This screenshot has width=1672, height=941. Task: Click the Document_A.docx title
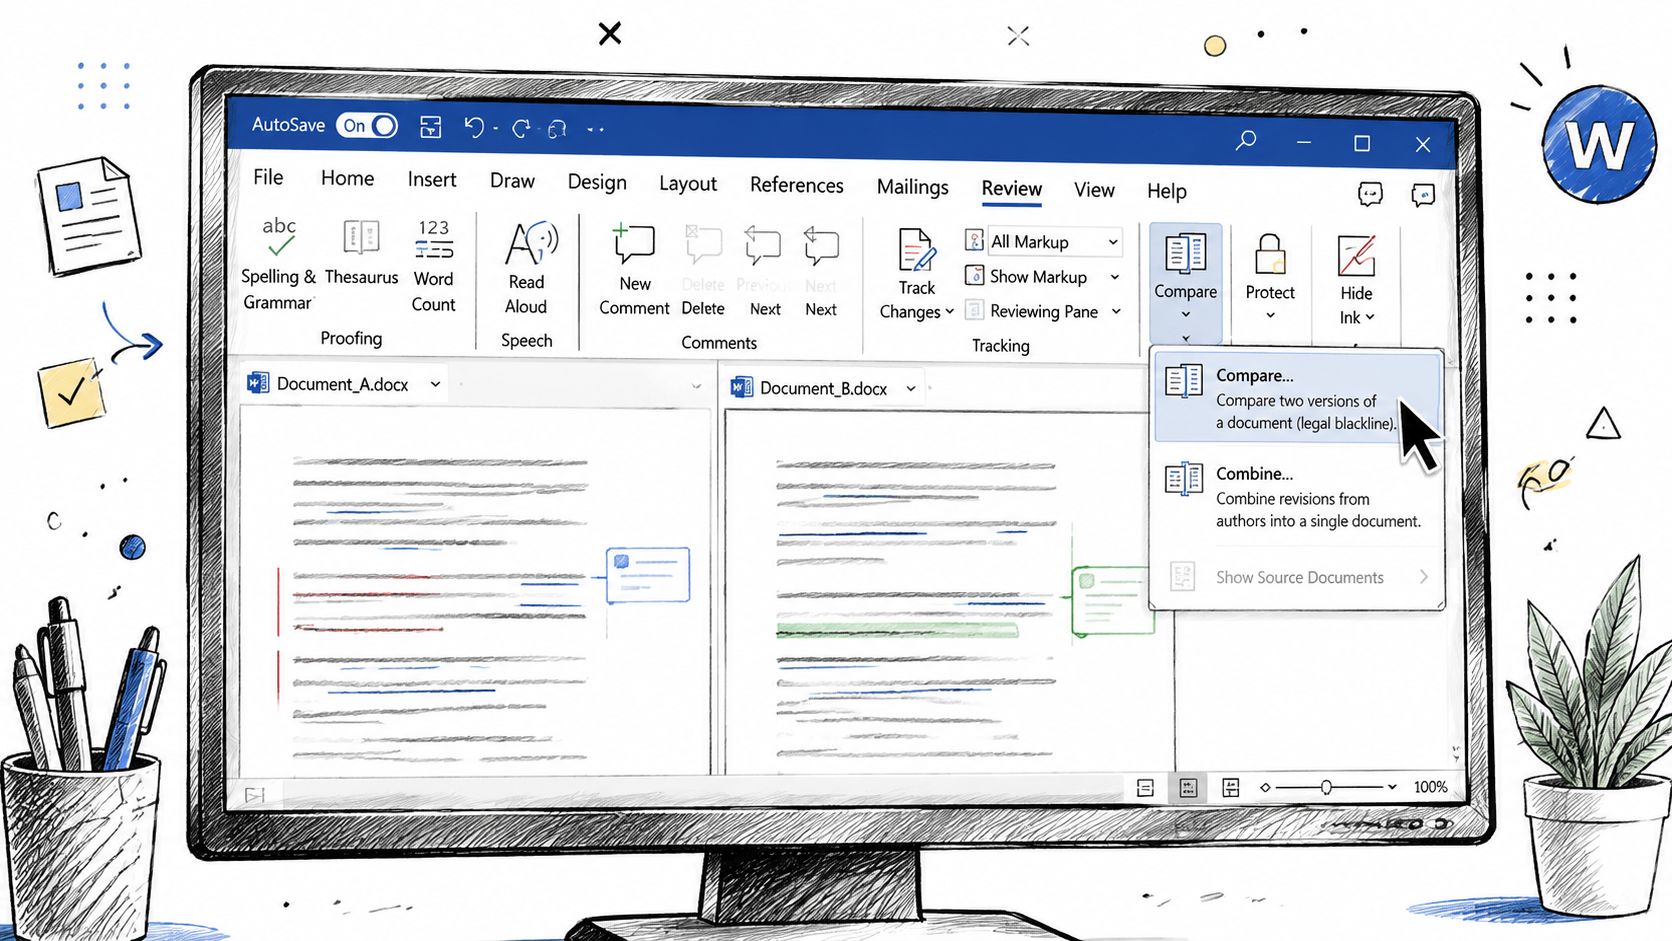[342, 384]
